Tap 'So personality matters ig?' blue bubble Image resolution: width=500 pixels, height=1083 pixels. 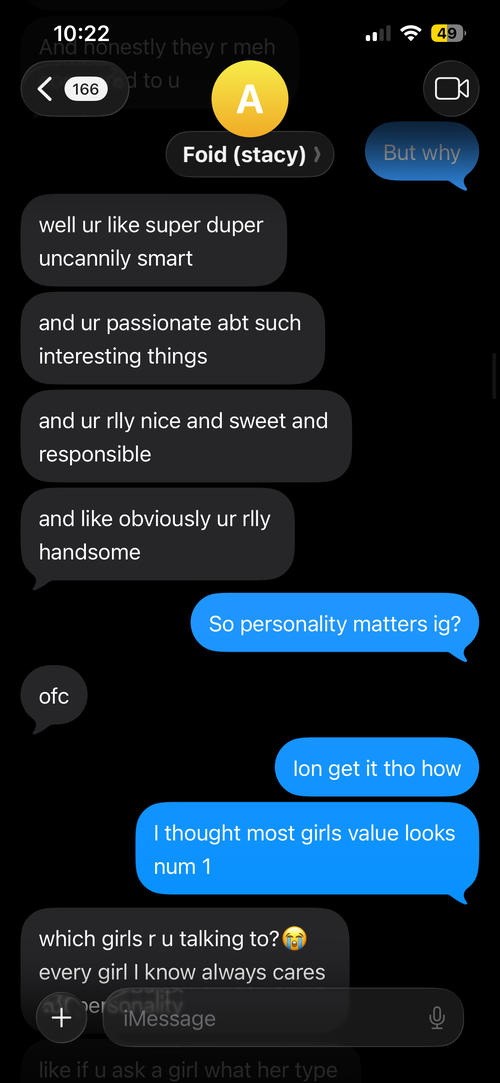(x=334, y=624)
